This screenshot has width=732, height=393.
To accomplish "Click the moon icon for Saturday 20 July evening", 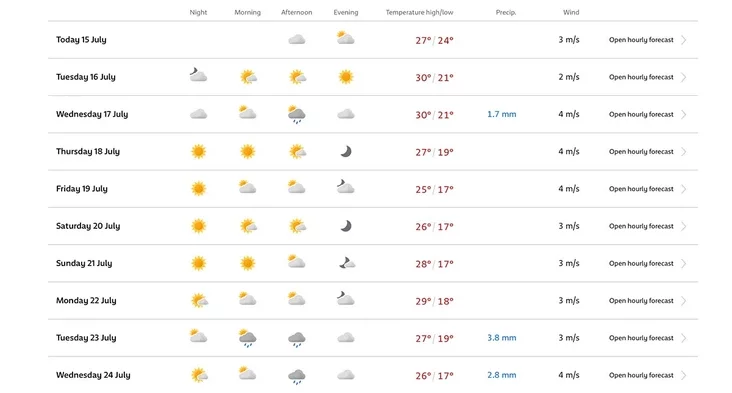I will click(x=345, y=226).
